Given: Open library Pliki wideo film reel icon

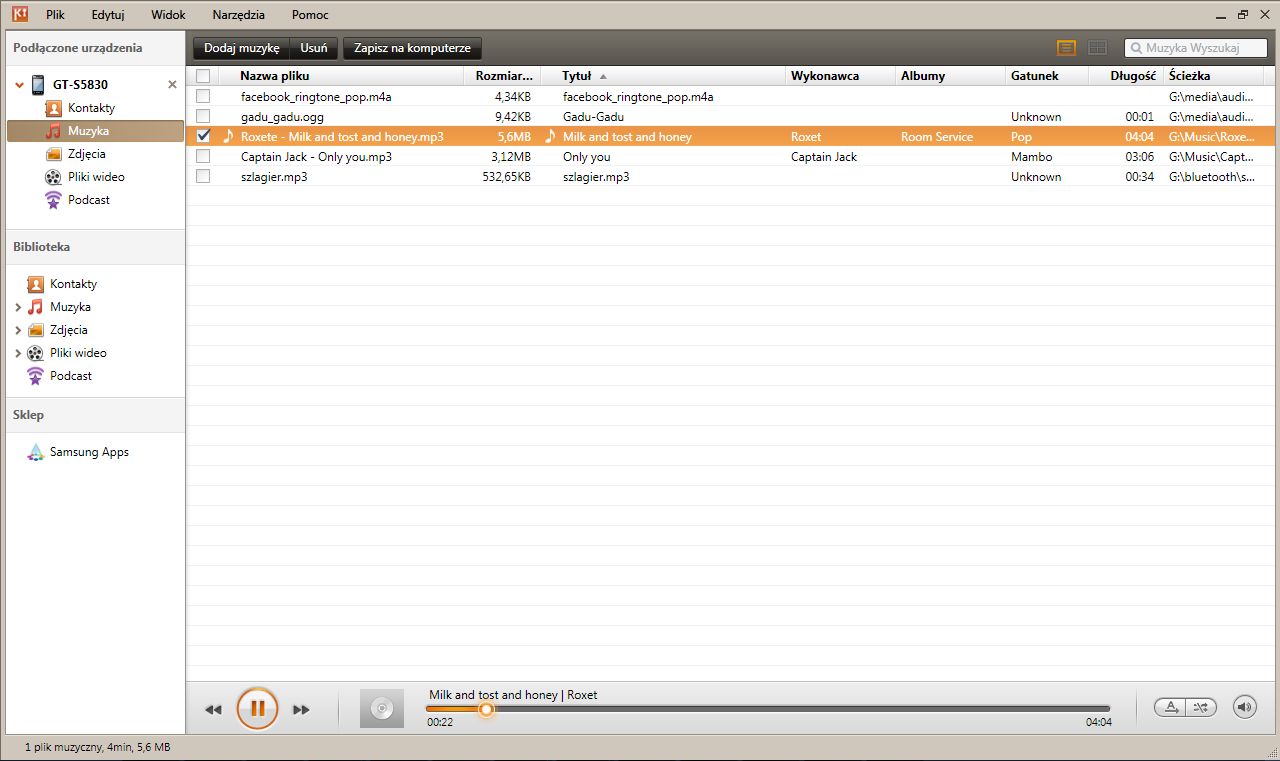Looking at the screenshot, I should [35, 353].
